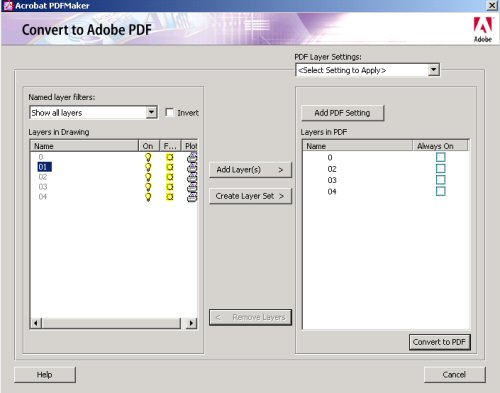Viewport: 500px width, 393px height.
Task: Open the PDF Layer Settings dropdown
Action: coord(433,70)
